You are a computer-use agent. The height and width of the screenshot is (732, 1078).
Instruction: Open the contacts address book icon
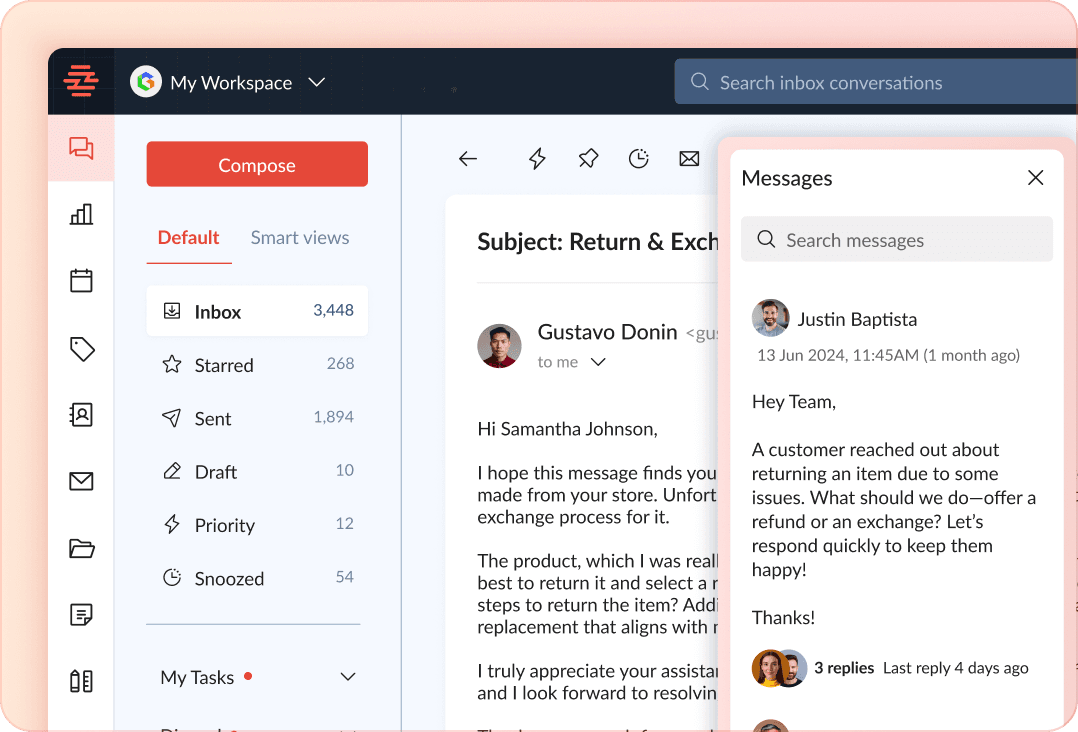(81, 414)
